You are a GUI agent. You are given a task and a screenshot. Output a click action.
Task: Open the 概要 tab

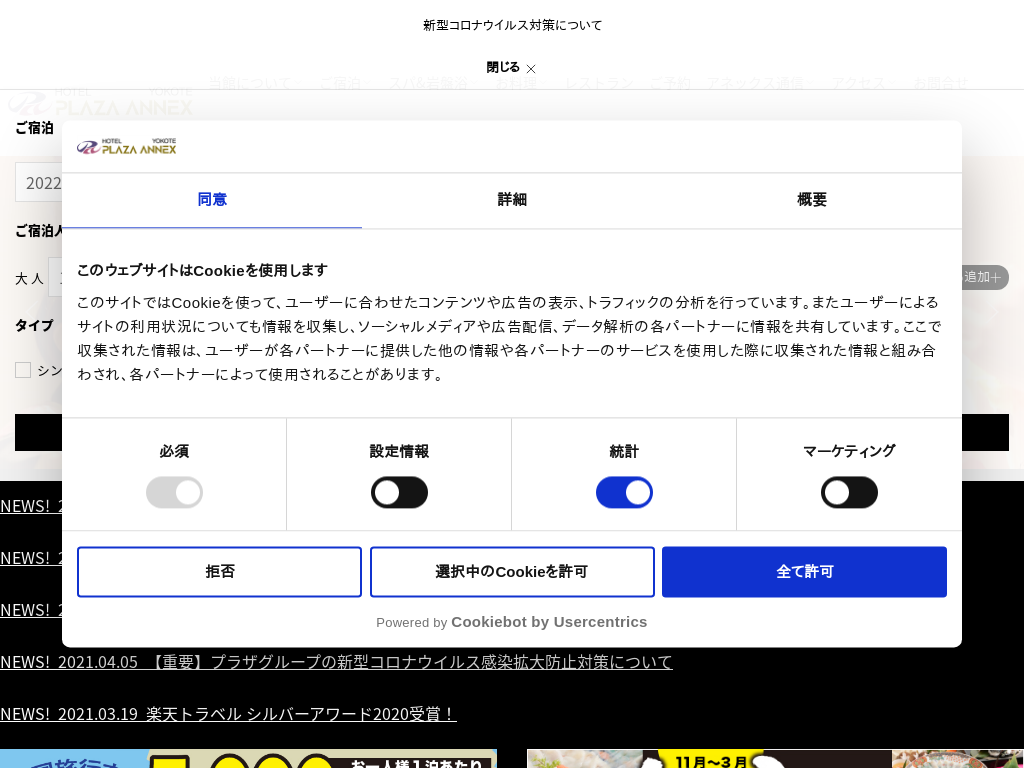pos(812,200)
